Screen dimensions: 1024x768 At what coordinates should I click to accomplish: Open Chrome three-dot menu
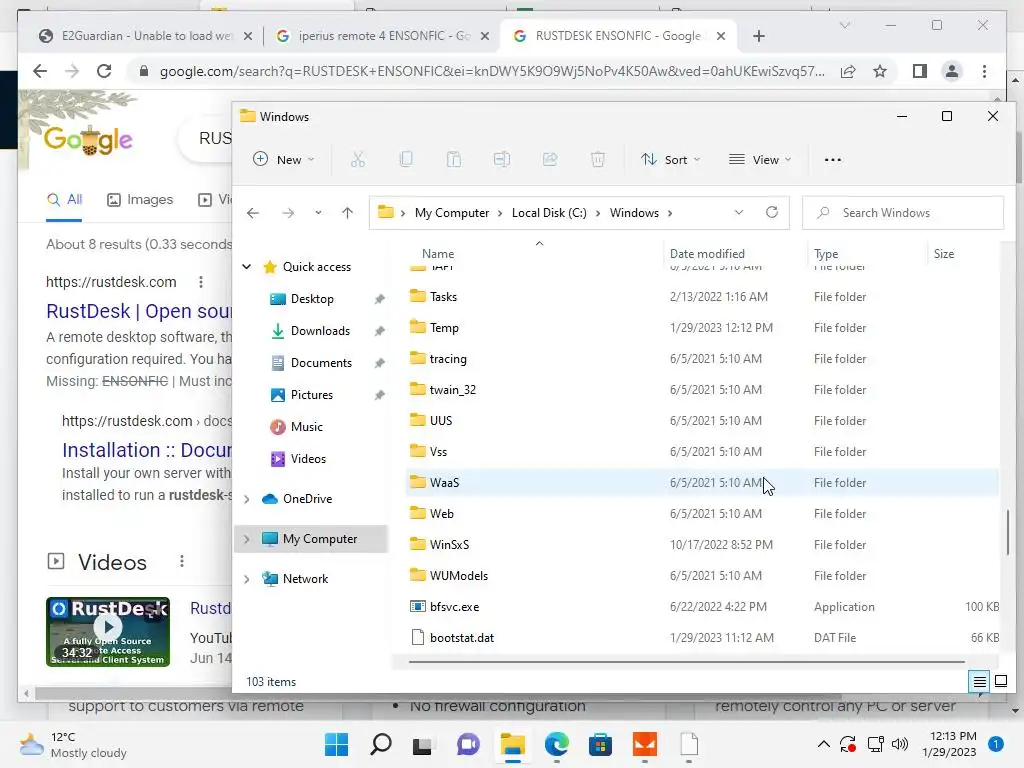pos(984,71)
